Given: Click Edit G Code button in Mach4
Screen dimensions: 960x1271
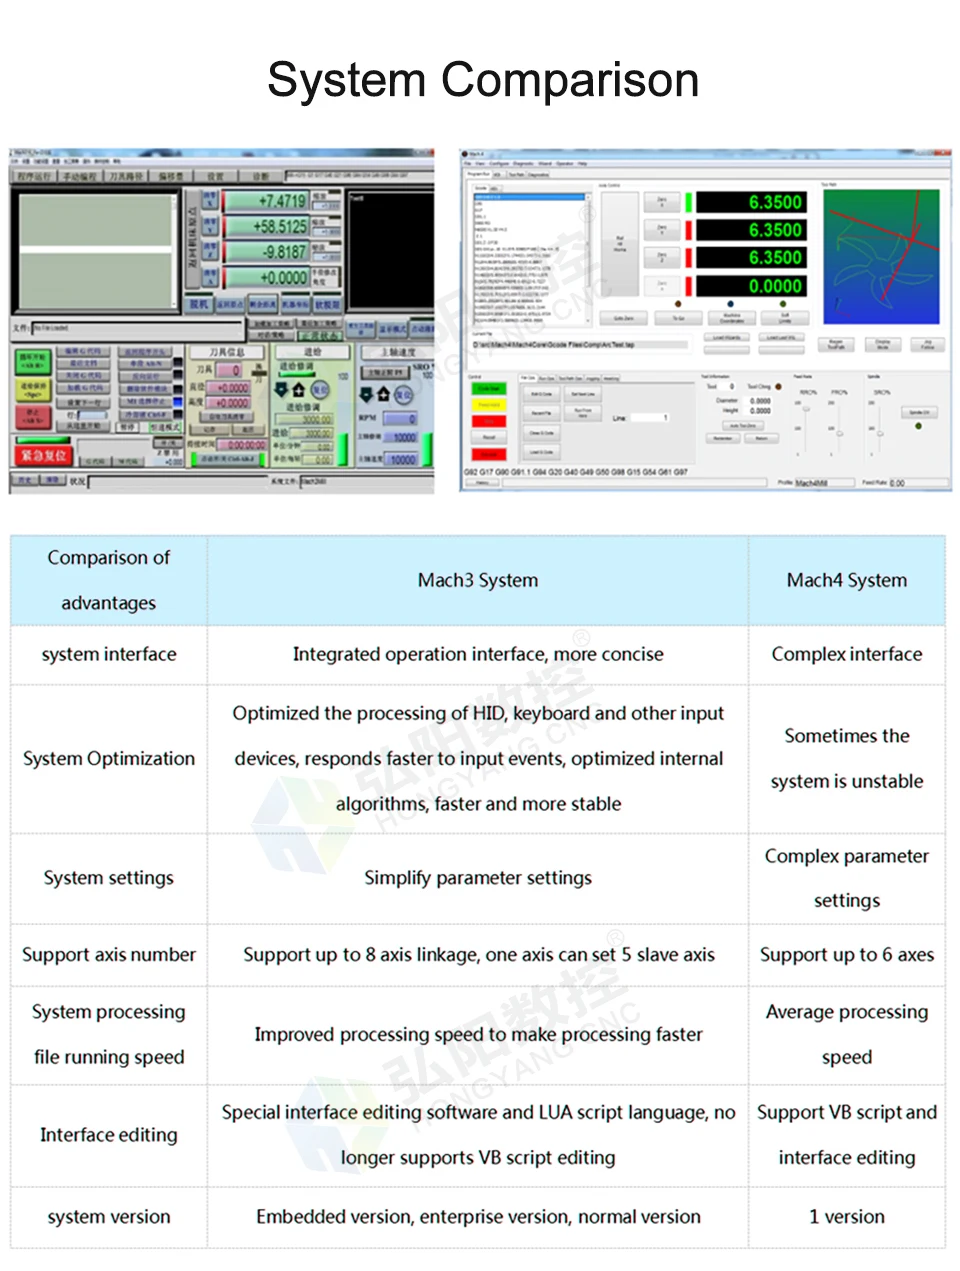Looking at the screenshot, I should [x=541, y=394].
